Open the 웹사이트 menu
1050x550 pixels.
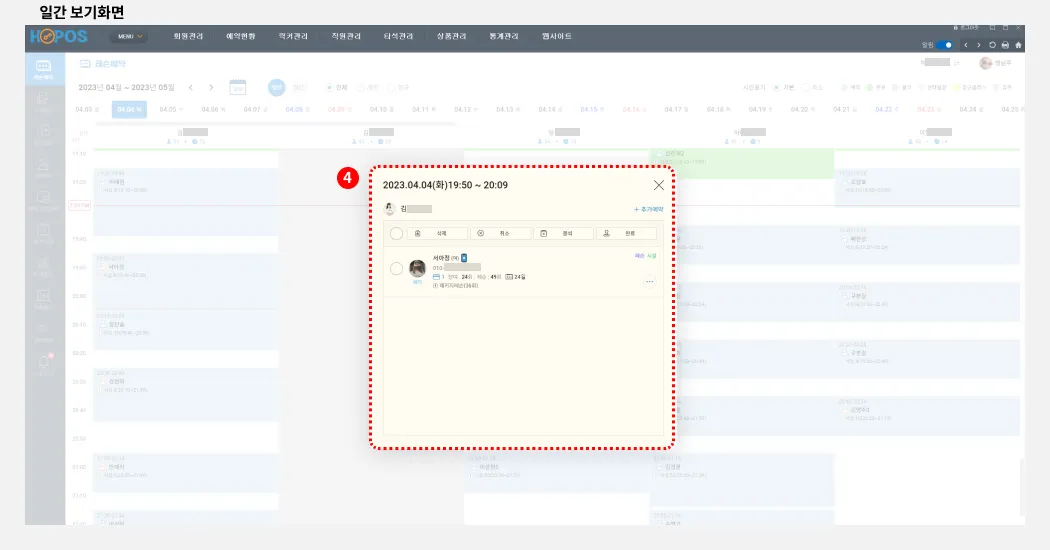point(556,36)
